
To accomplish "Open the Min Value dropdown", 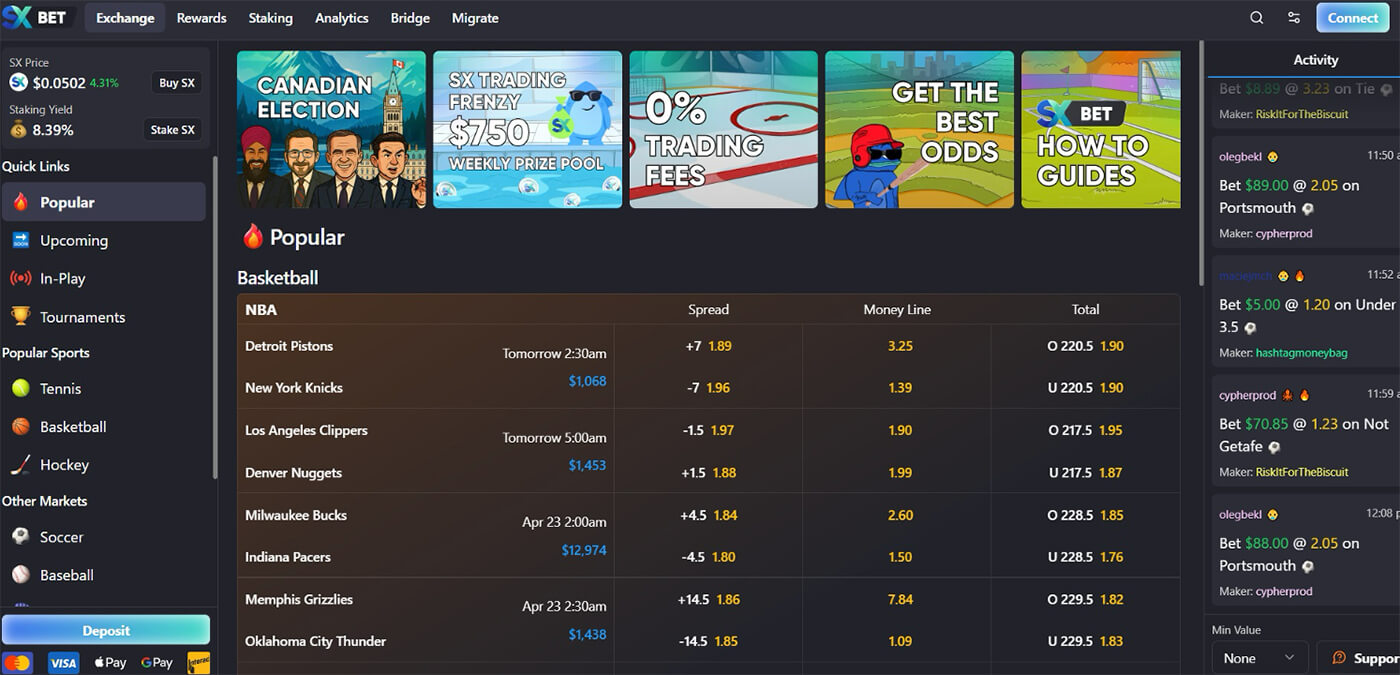I will (x=1259, y=658).
